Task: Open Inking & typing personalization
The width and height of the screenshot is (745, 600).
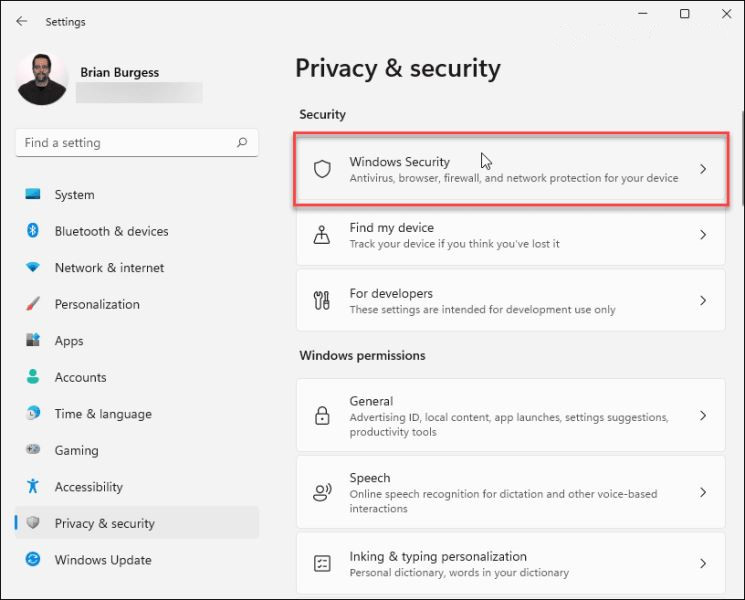Action: [510, 564]
